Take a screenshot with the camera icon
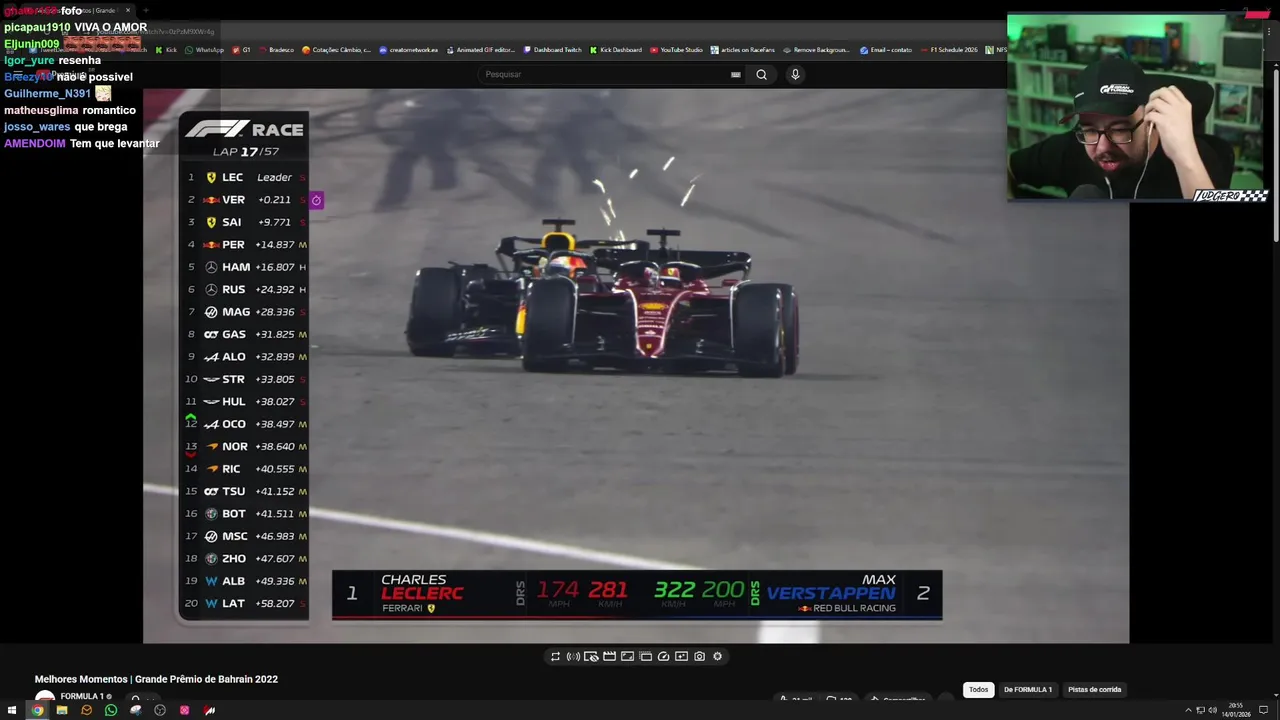 click(x=699, y=656)
